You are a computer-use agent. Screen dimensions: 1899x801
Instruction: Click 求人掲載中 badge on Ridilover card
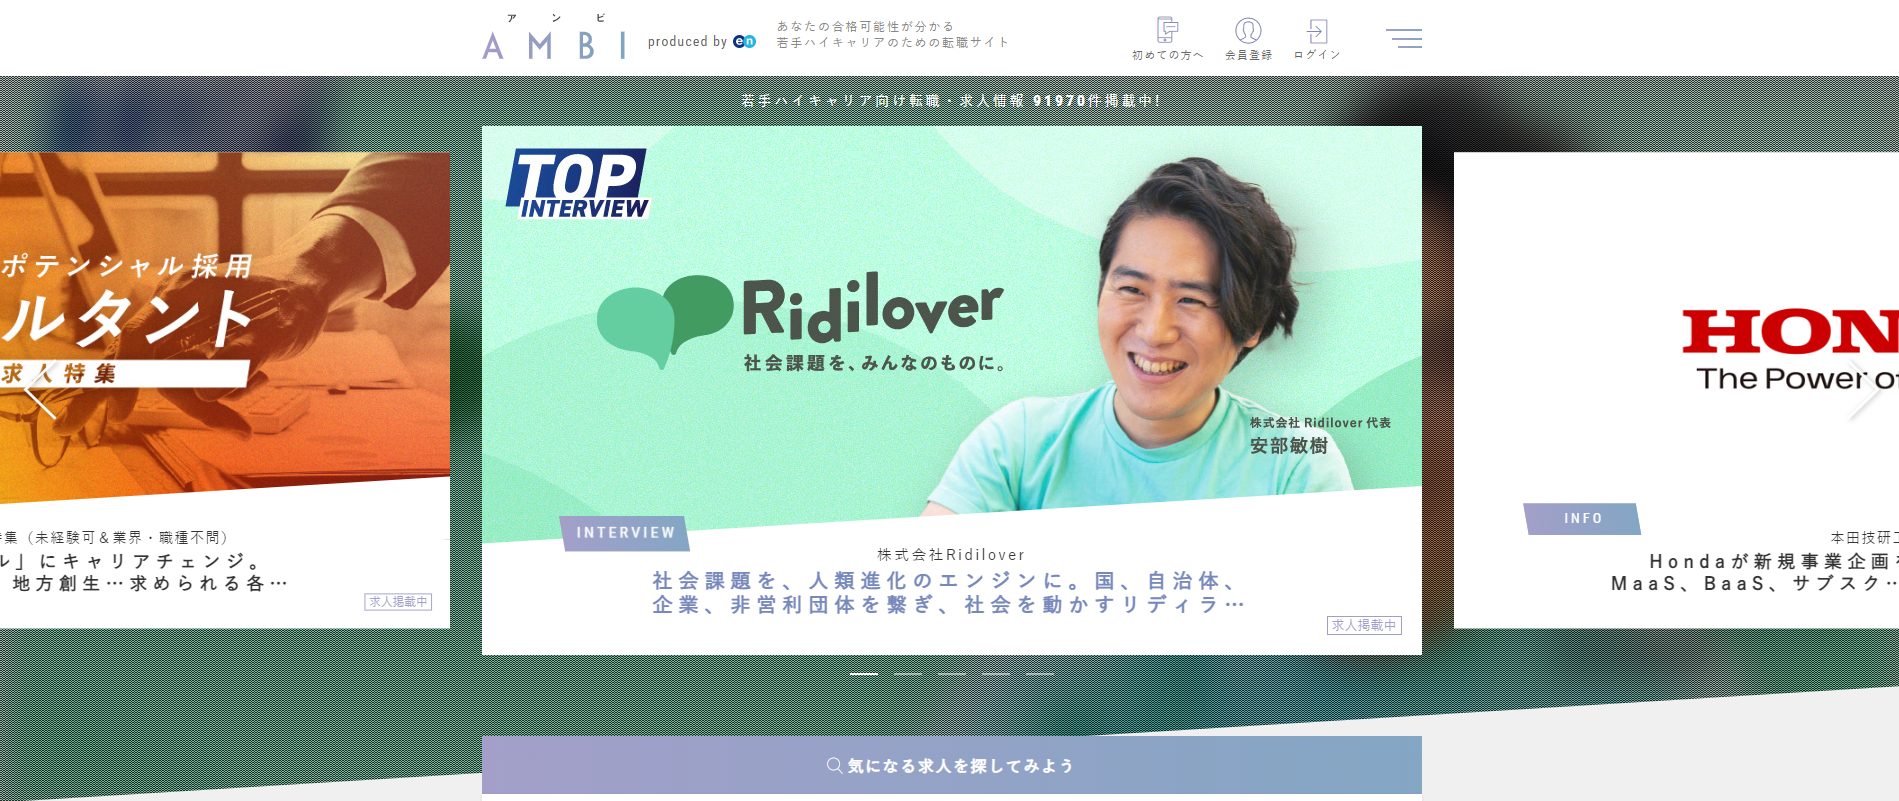(1364, 625)
